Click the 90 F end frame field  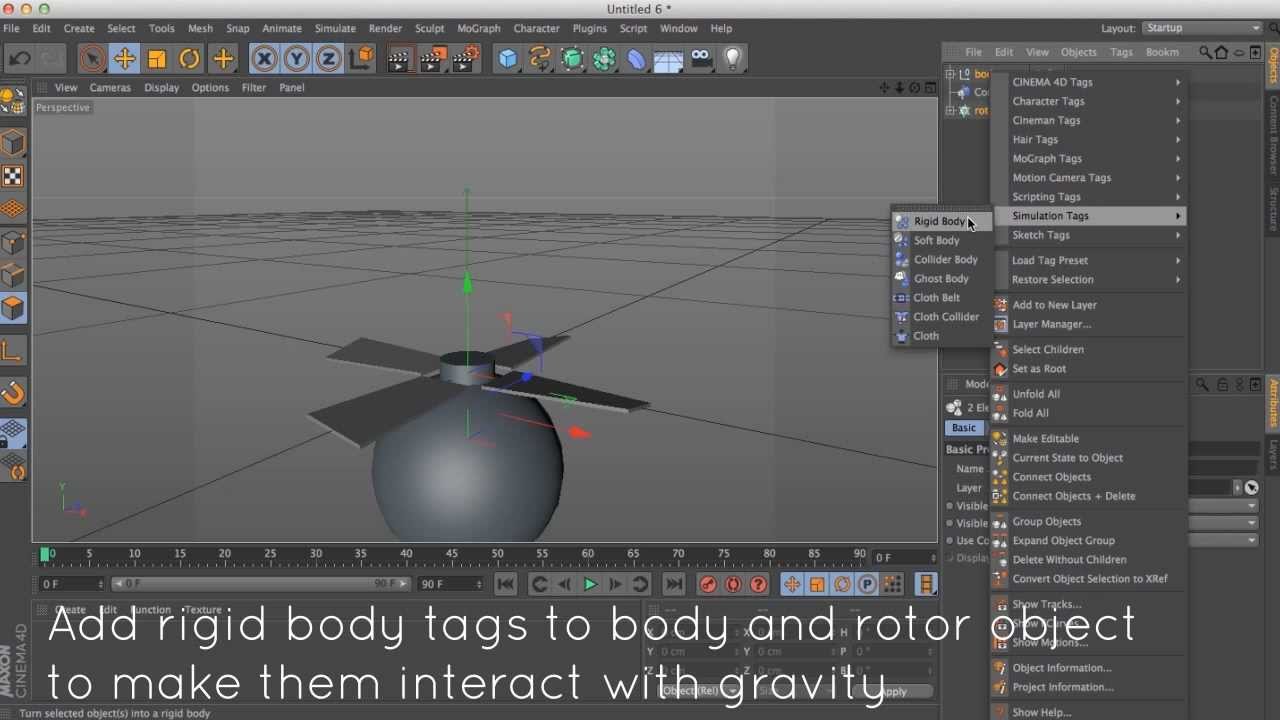click(x=450, y=584)
